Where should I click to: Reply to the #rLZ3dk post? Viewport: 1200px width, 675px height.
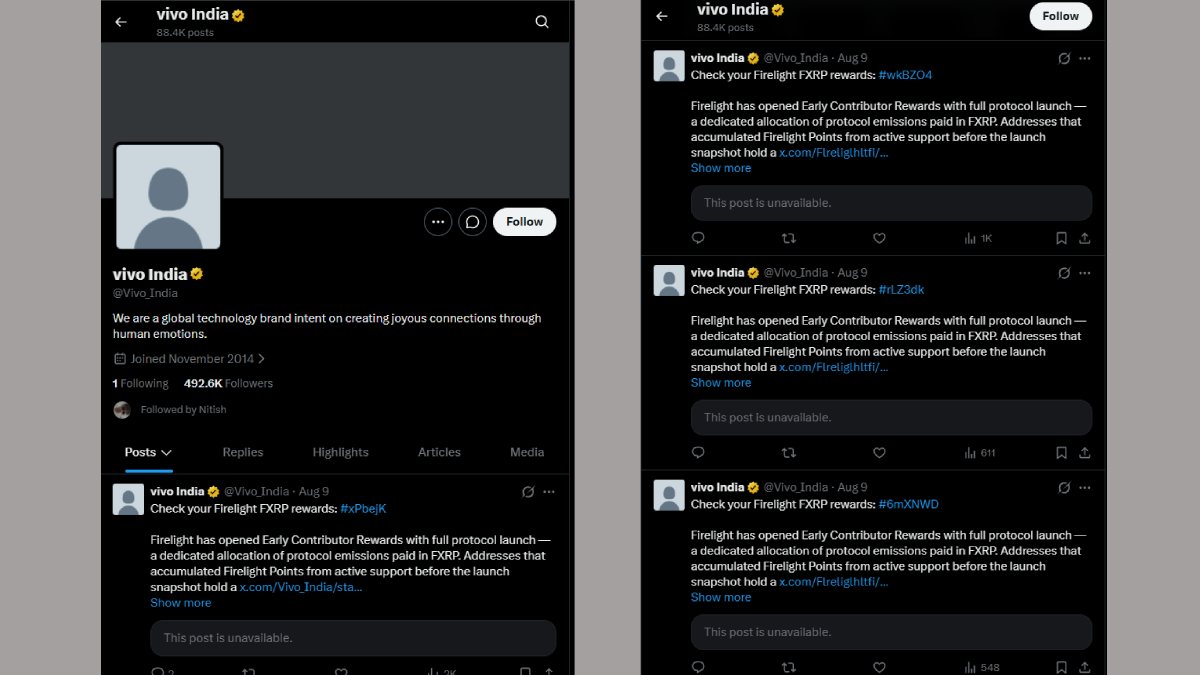click(x=698, y=453)
